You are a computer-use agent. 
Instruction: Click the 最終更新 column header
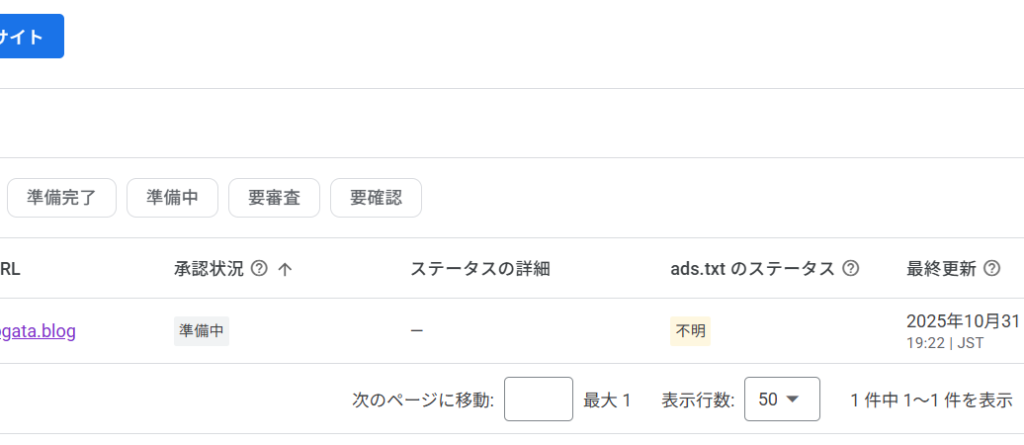940,268
